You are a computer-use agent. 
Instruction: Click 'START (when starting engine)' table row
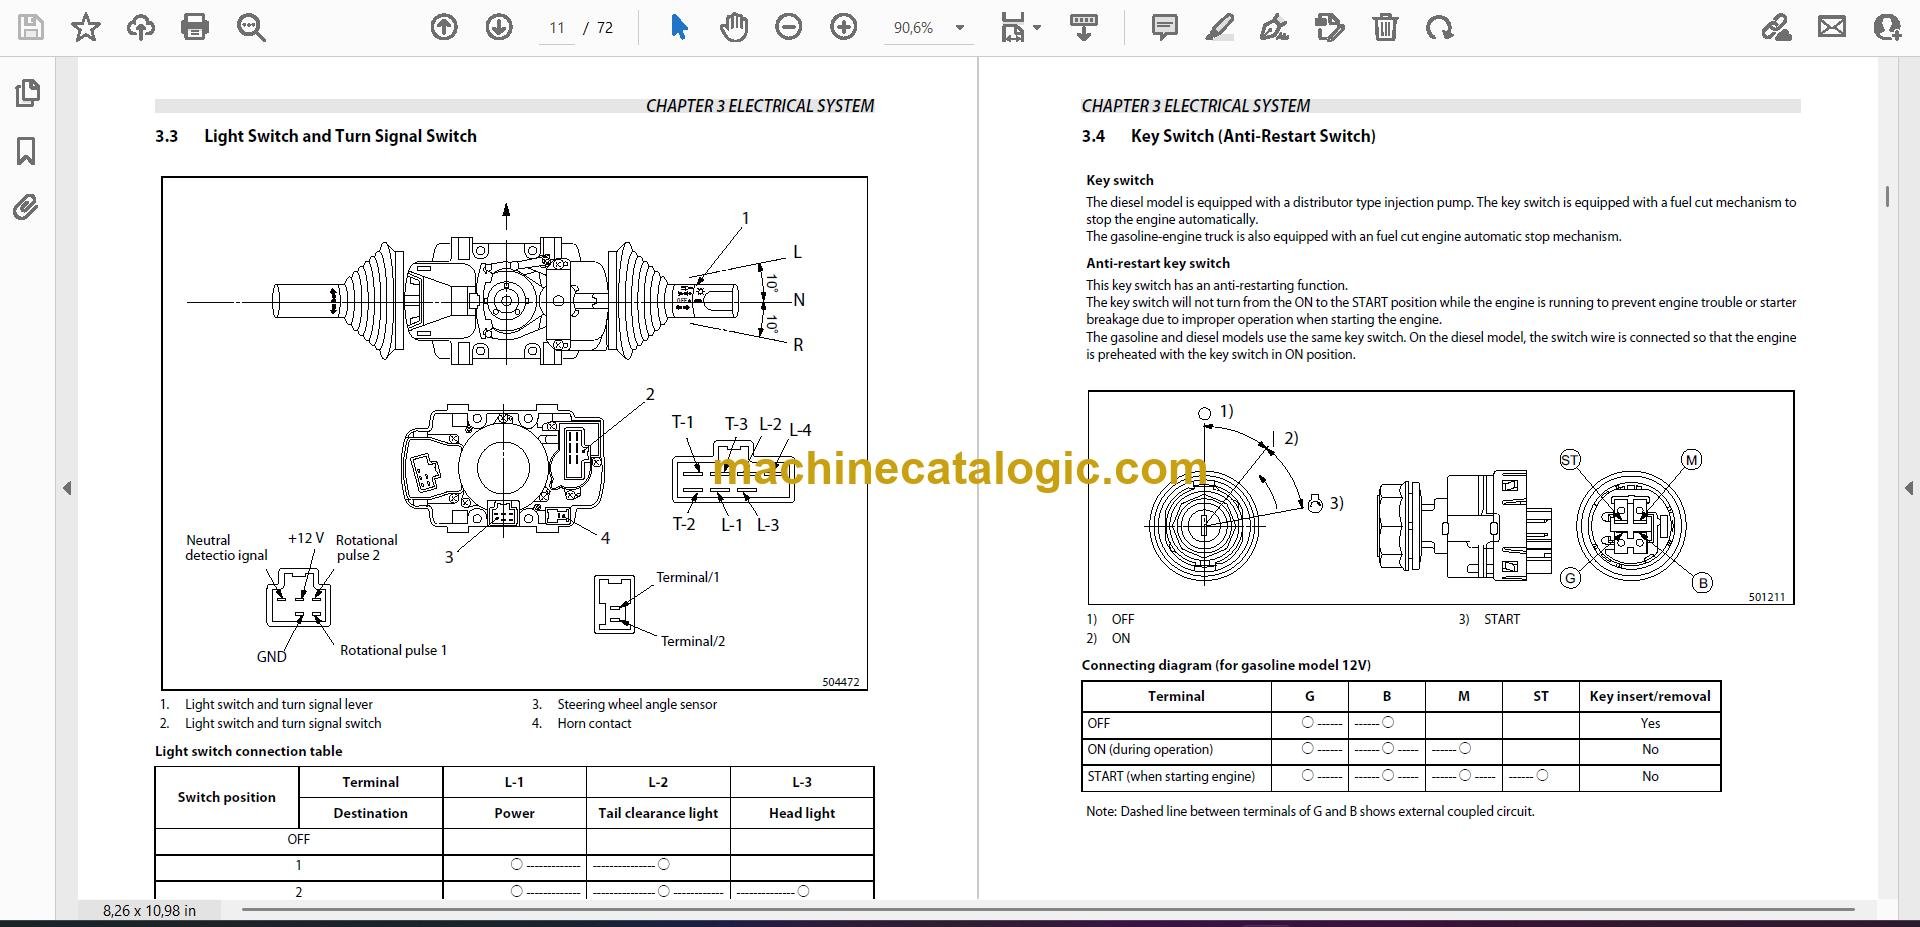(x=1401, y=777)
